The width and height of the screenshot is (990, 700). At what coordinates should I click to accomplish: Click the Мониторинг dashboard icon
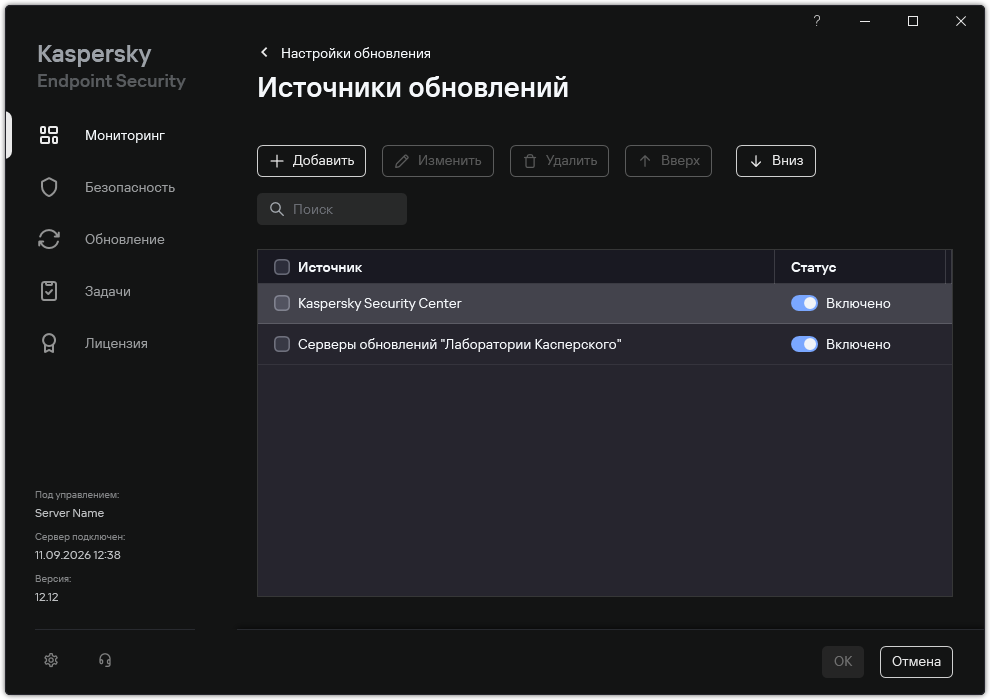[49, 135]
